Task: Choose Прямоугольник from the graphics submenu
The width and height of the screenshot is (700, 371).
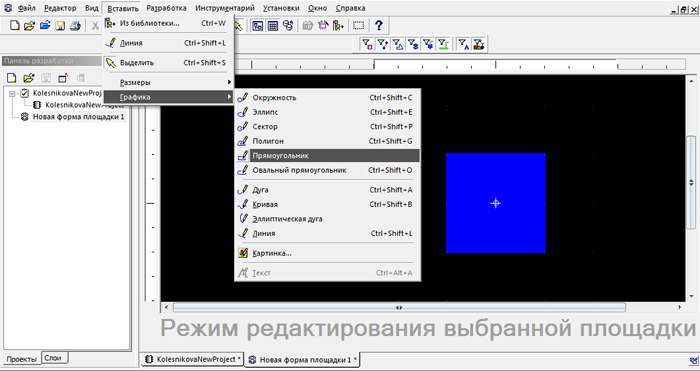Action: (328, 155)
